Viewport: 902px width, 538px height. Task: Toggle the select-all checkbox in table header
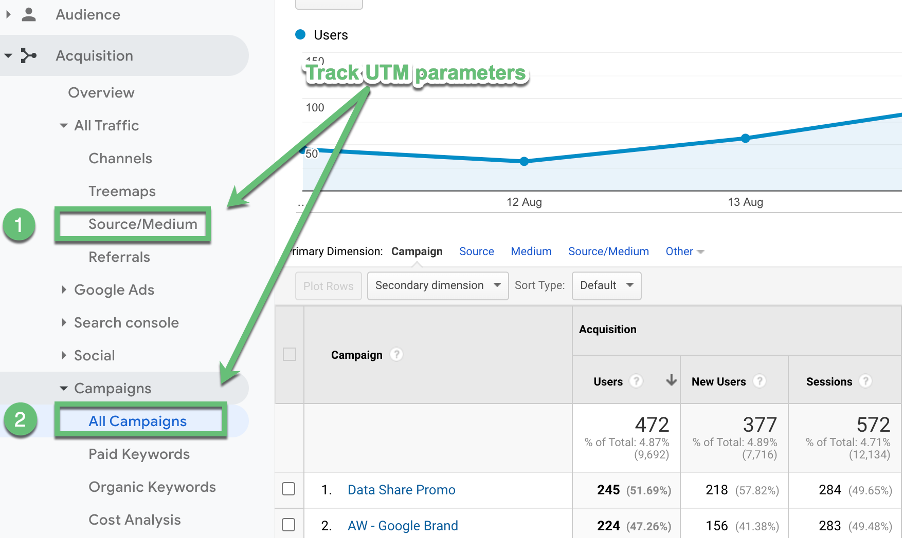tap(289, 354)
